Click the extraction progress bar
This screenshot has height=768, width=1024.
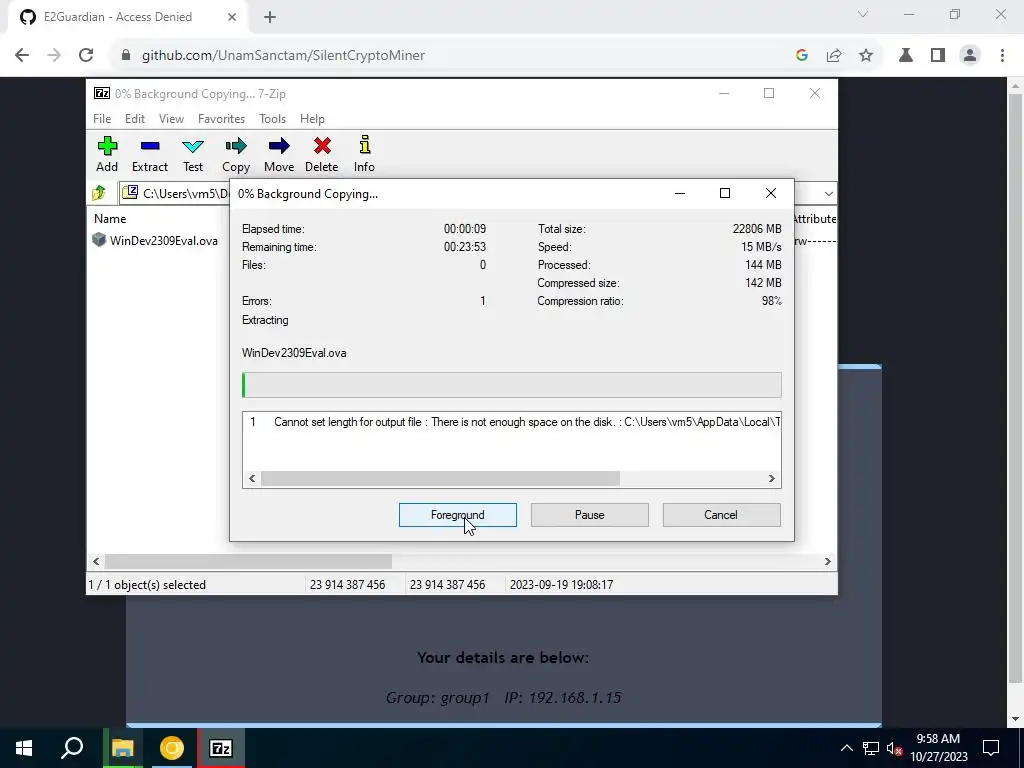(x=511, y=385)
